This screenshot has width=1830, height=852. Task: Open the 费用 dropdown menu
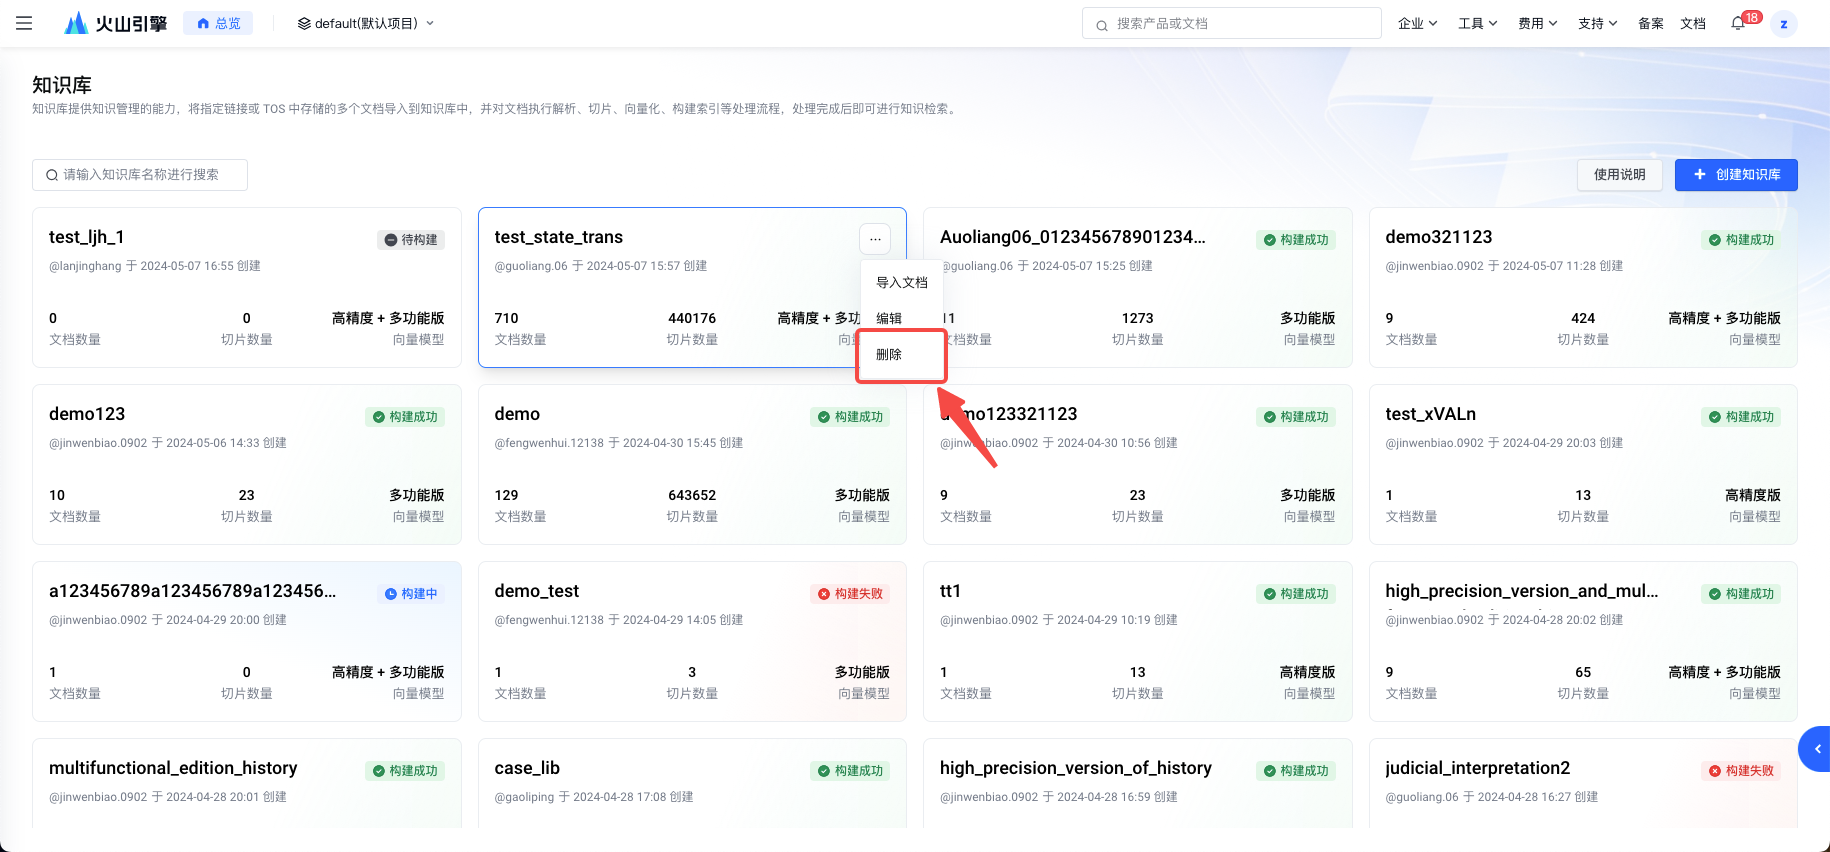pos(1537,23)
